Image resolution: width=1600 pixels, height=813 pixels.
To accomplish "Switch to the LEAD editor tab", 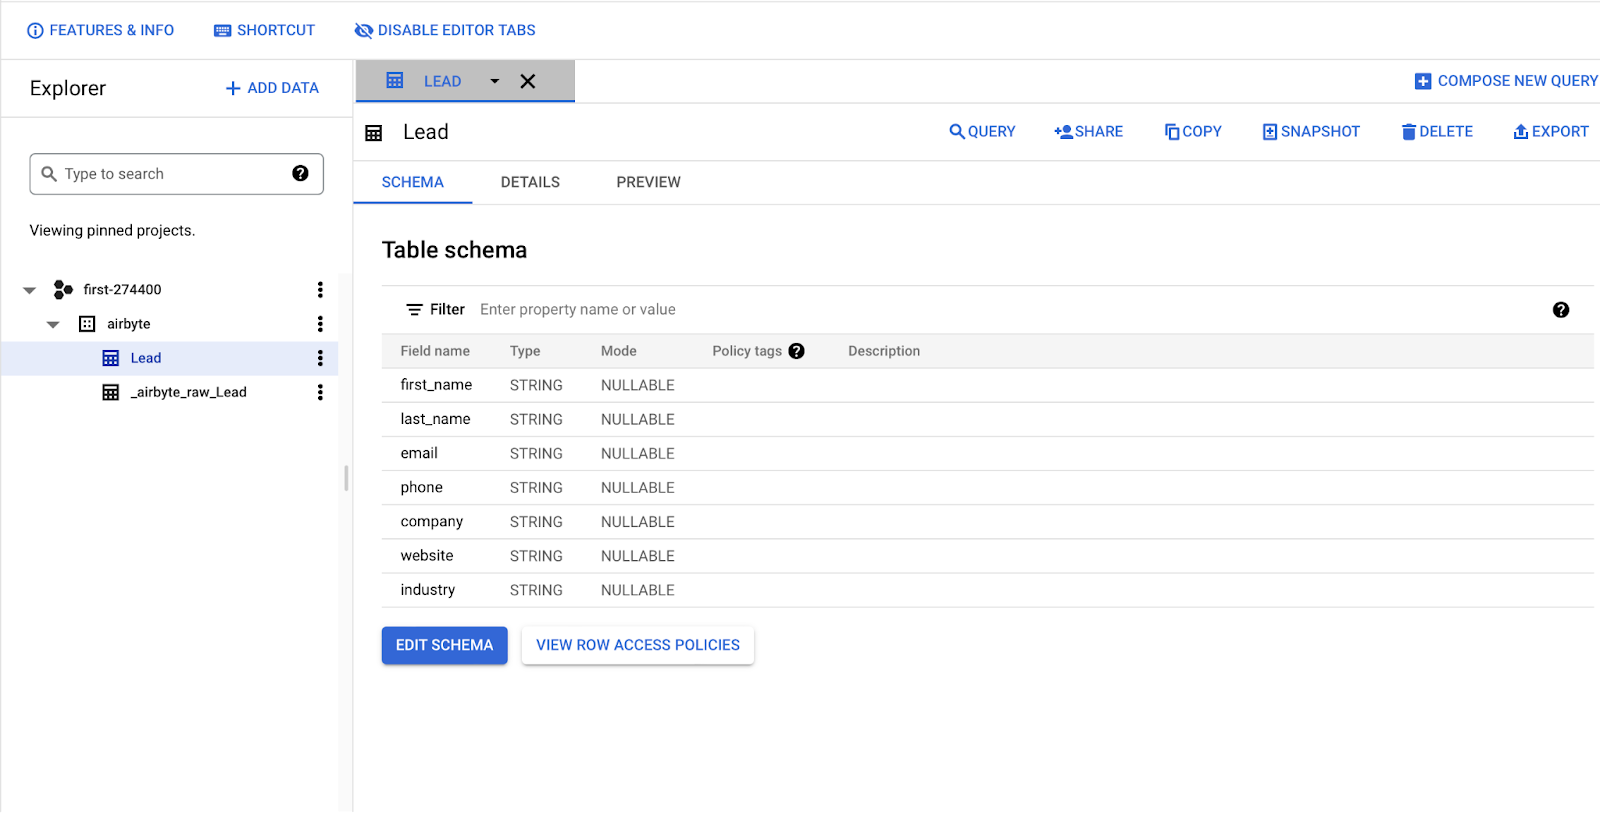I will pyautogui.click(x=442, y=81).
